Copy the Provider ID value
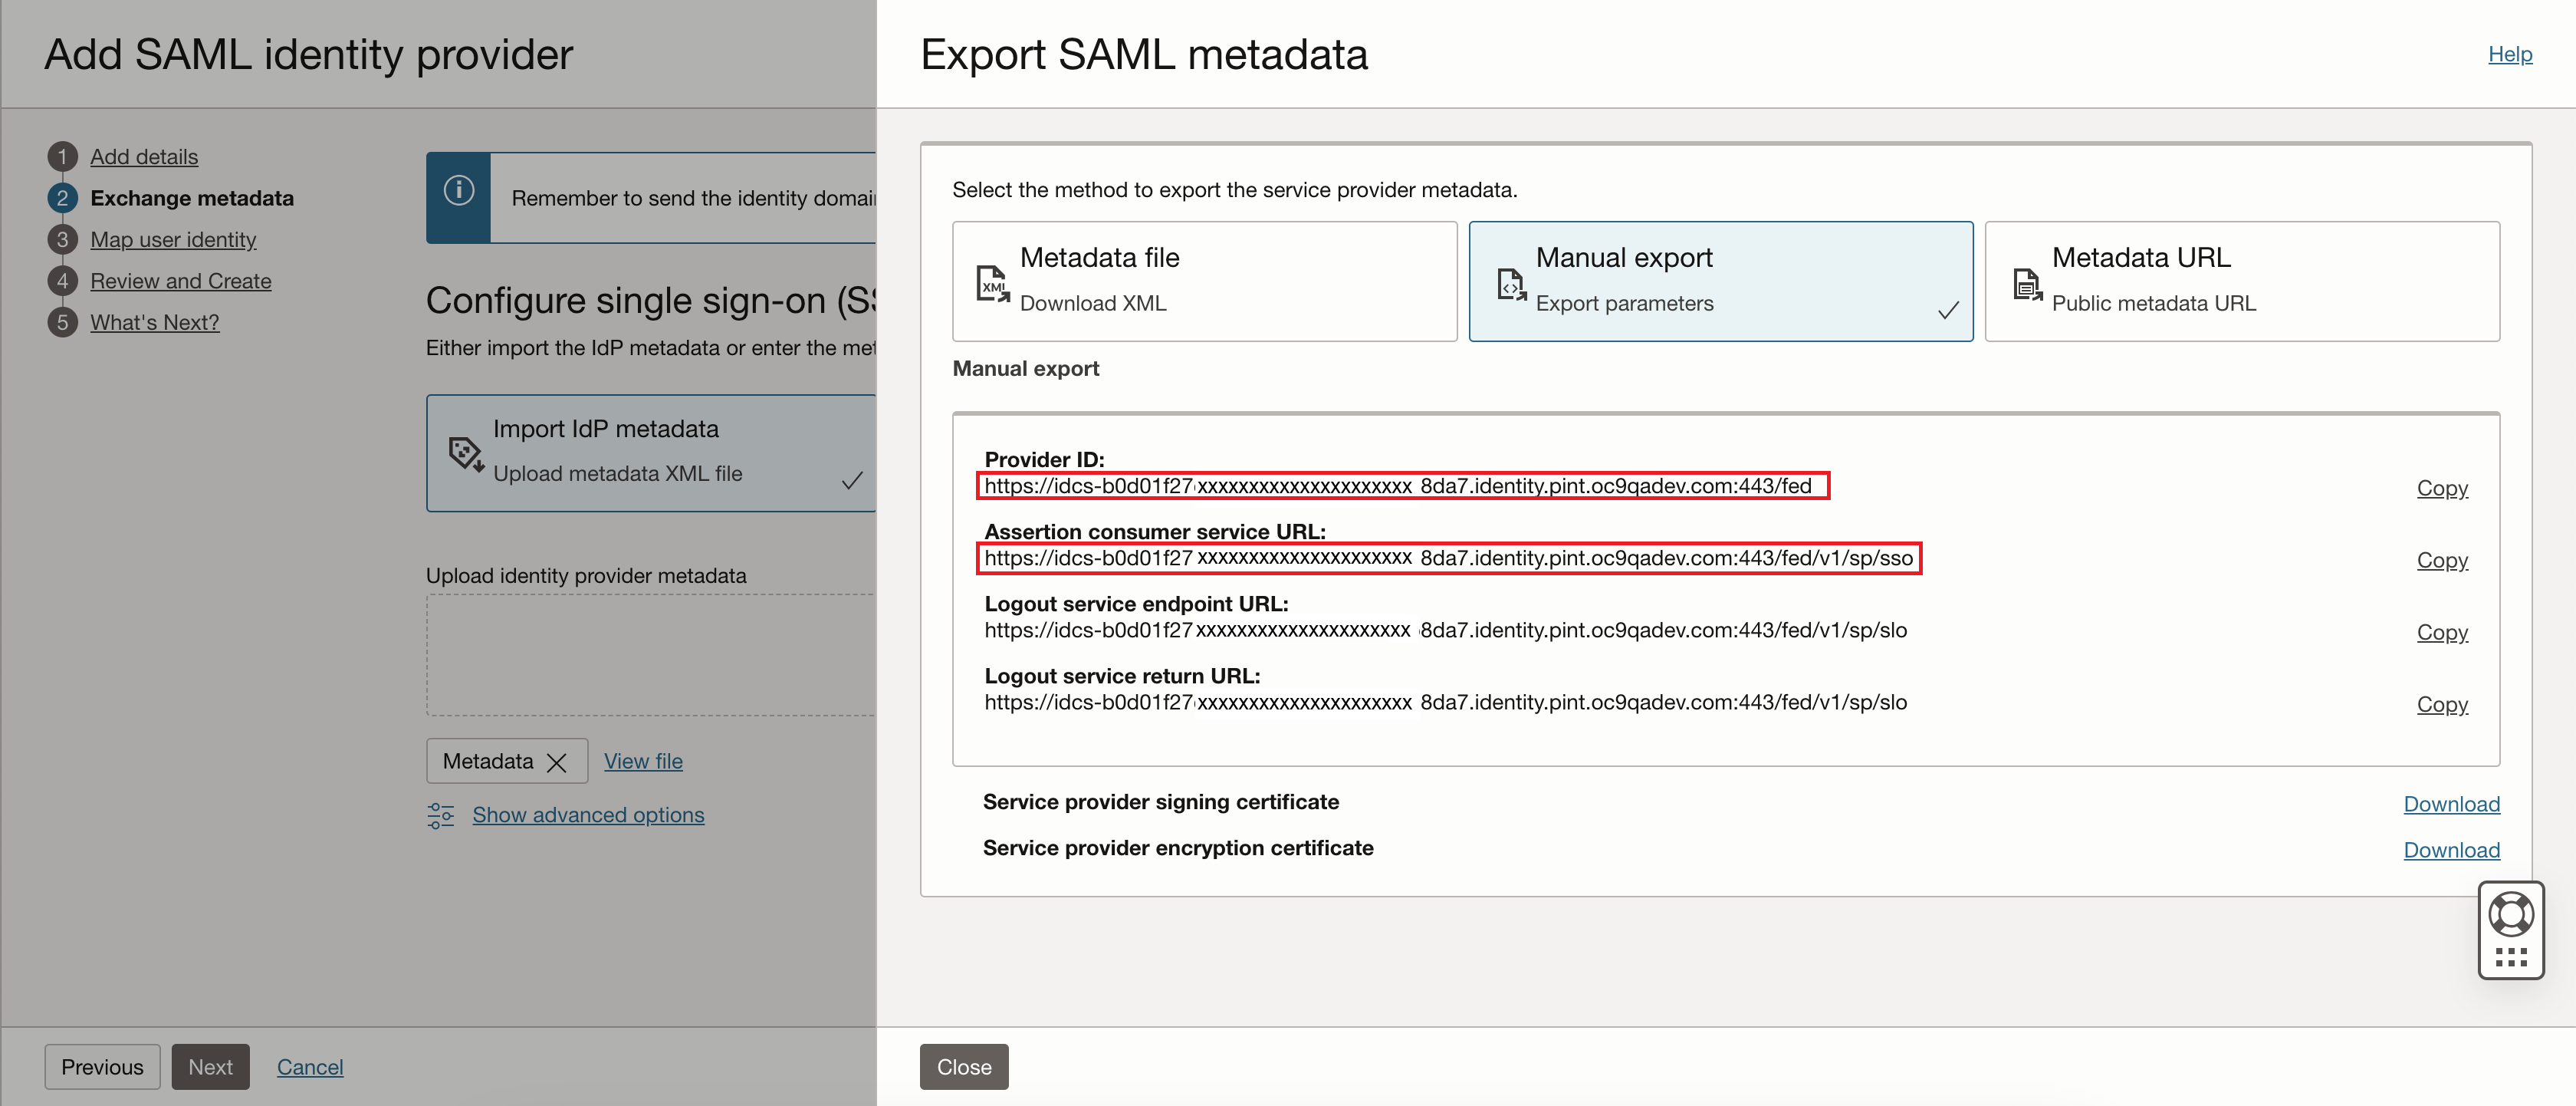 click(2442, 488)
